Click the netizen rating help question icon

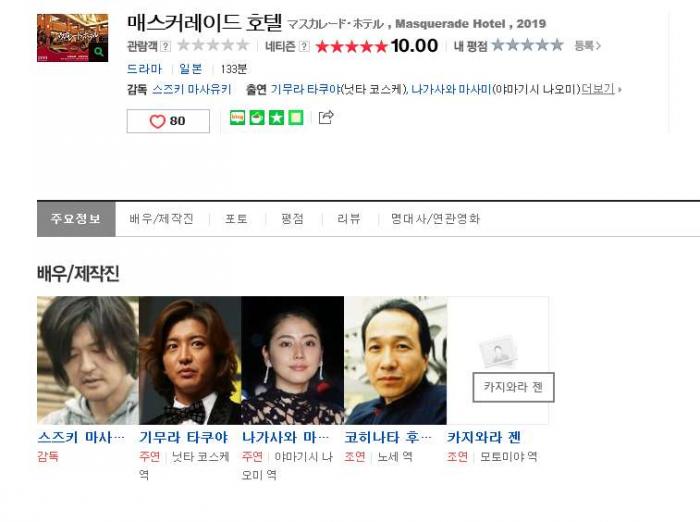point(304,46)
